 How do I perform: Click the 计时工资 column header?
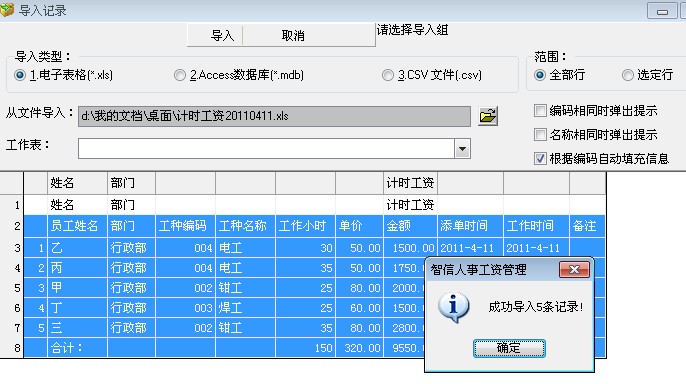(410, 183)
